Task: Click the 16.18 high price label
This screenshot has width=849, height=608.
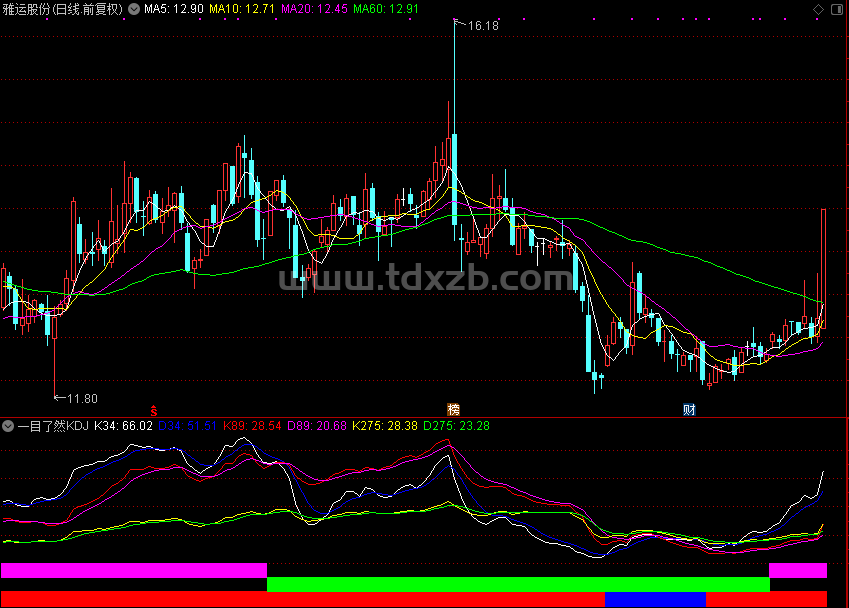Action: 483,25
